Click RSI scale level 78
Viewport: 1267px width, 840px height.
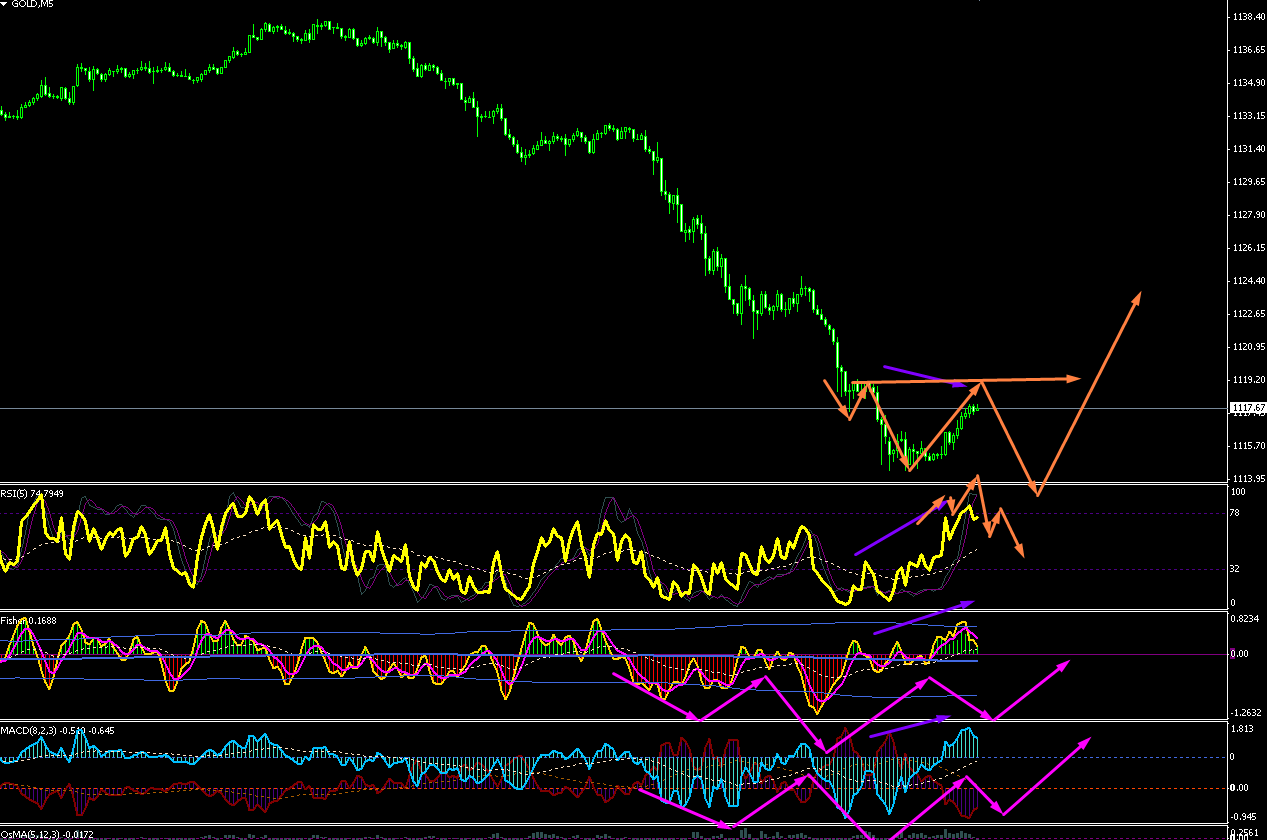click(x=1236, y=514)
